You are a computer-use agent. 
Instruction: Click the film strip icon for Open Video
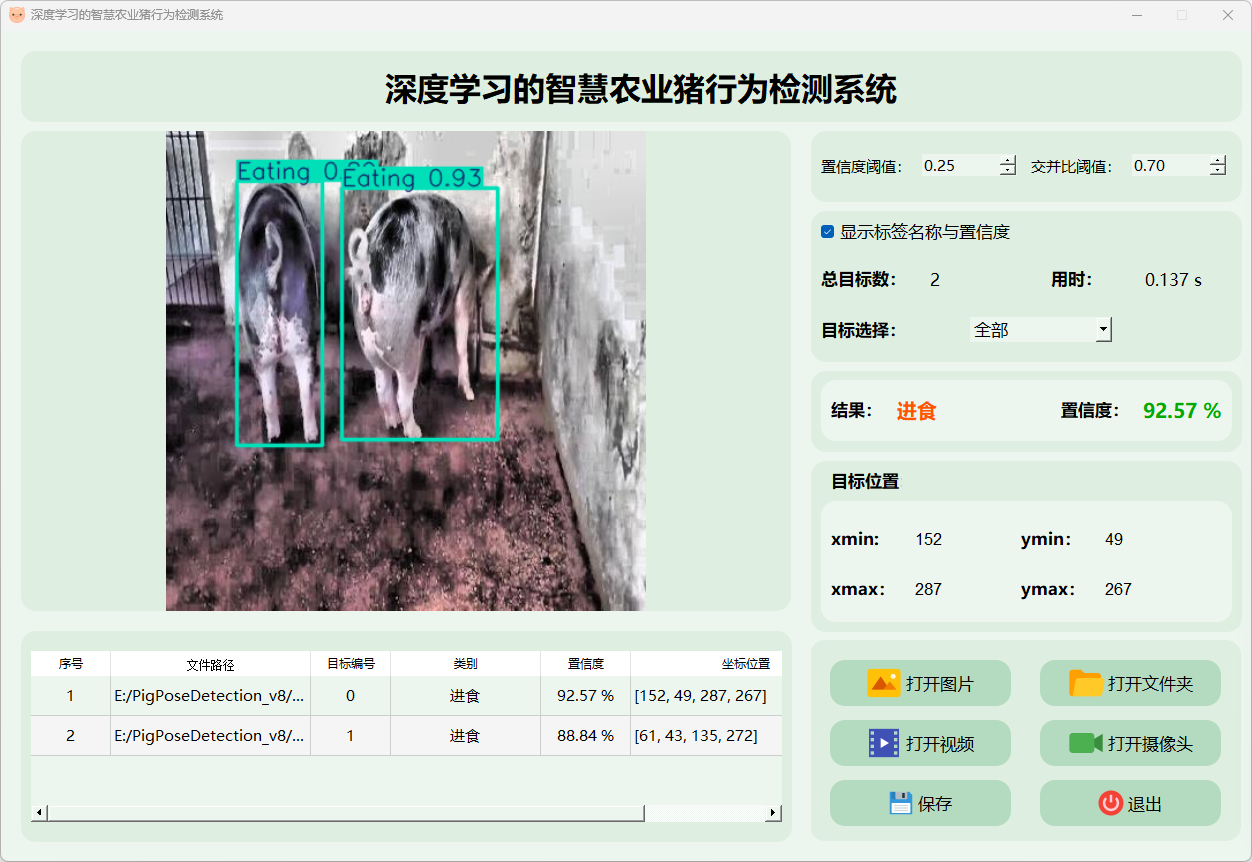pyautogui.click(x=884, y=743)
